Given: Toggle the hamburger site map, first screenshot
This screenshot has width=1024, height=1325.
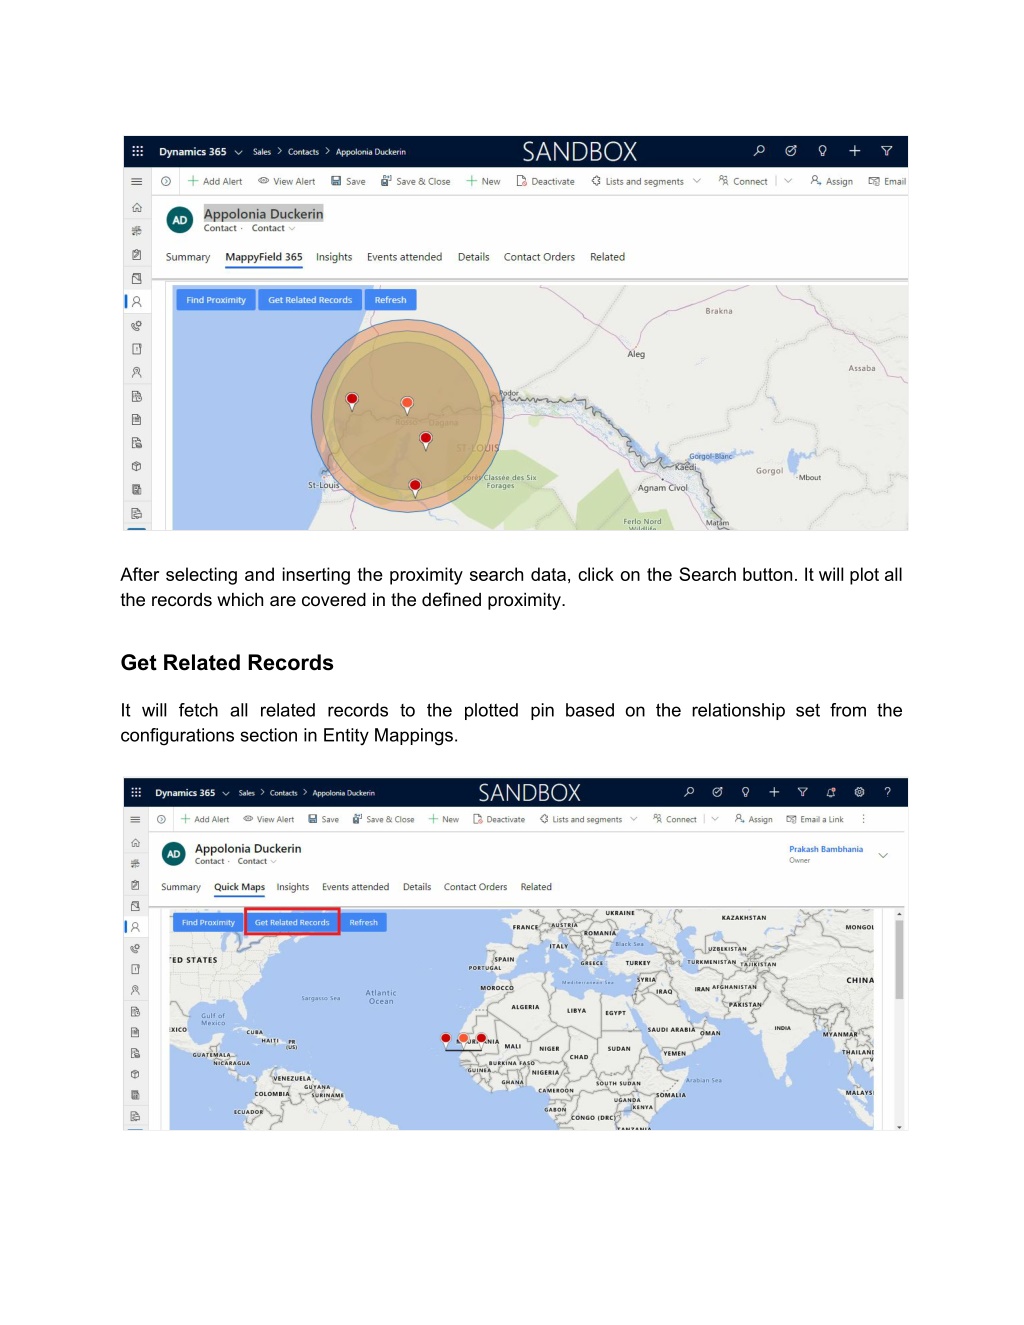Looking at the screenshot, I should (x=136, y=182).
